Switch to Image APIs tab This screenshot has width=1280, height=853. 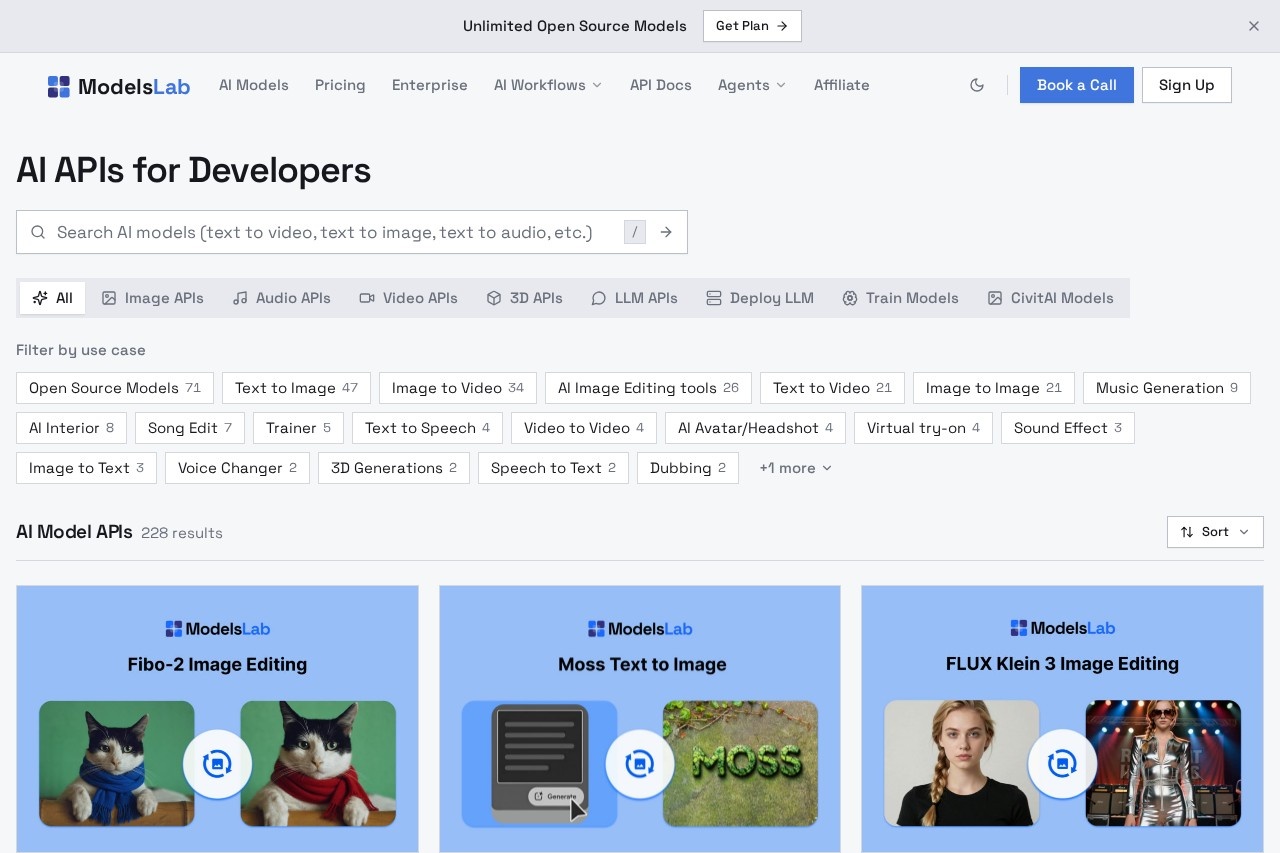152,298
